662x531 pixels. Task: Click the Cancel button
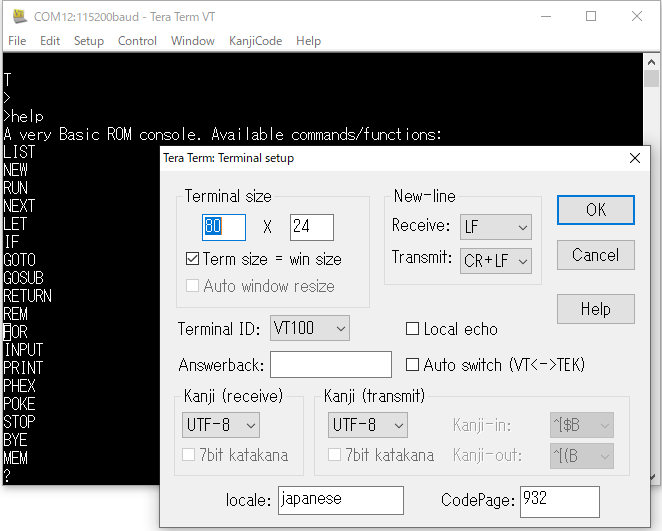point(595,255)
